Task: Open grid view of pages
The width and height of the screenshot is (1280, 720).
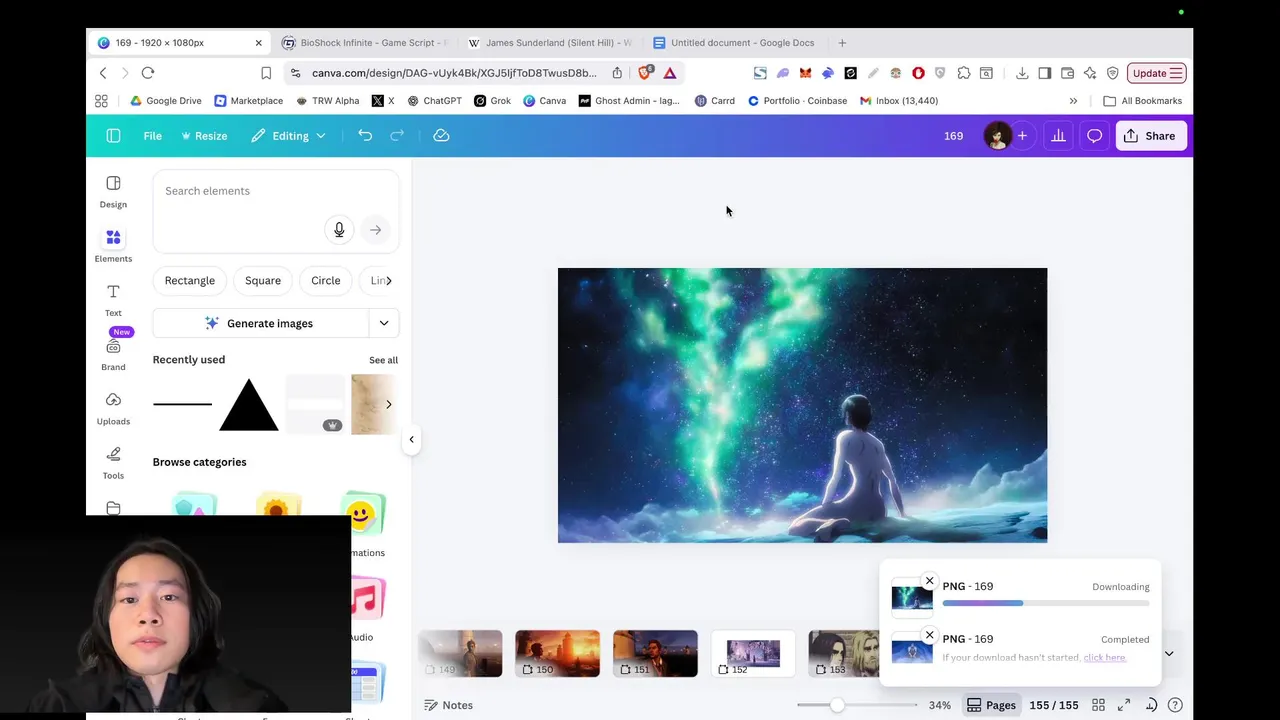Action: click(x=1098, y=705)
